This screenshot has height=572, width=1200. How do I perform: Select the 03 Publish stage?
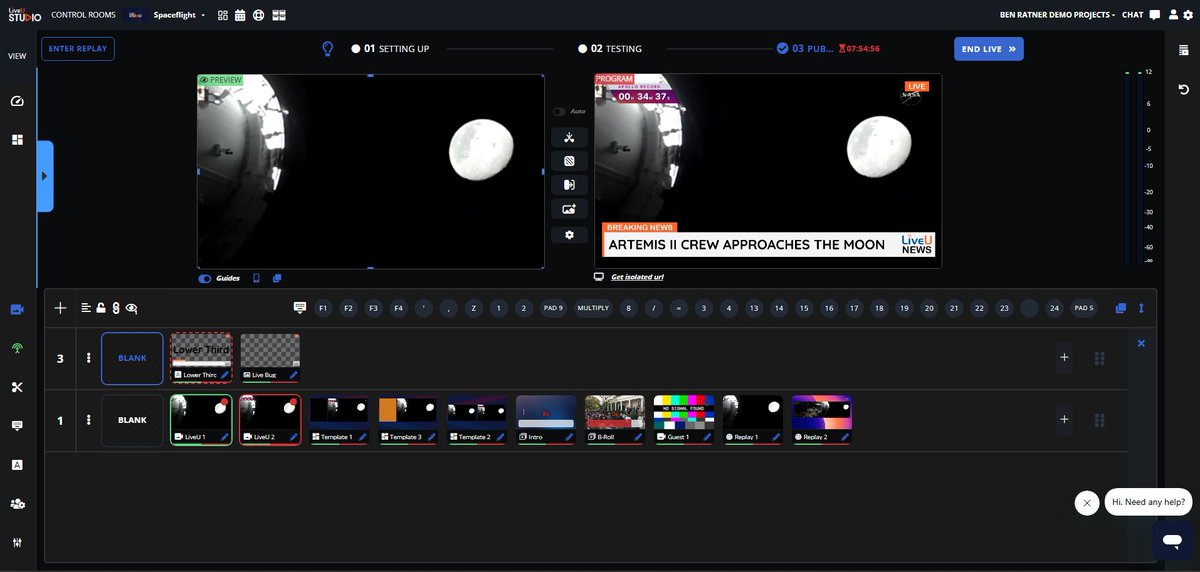tap(805, 48)
